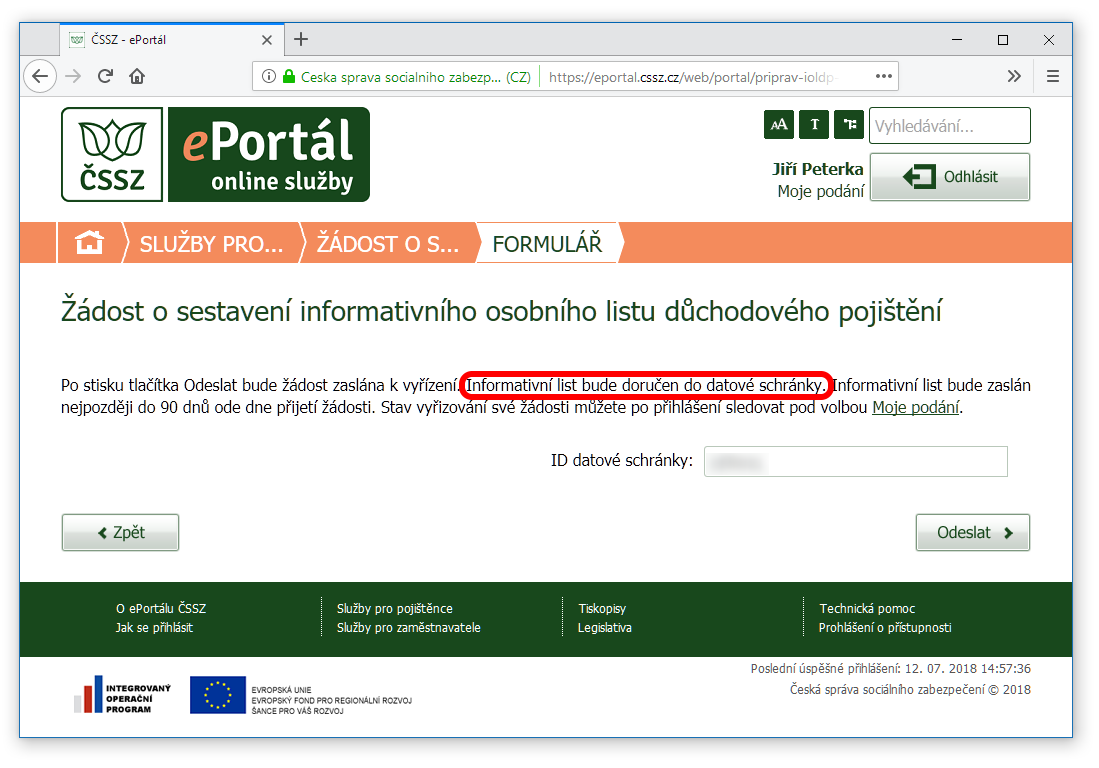Viewport: 1099px width, 768px height.
Task: Maximize the browser window
Action: pos(1003,40)
